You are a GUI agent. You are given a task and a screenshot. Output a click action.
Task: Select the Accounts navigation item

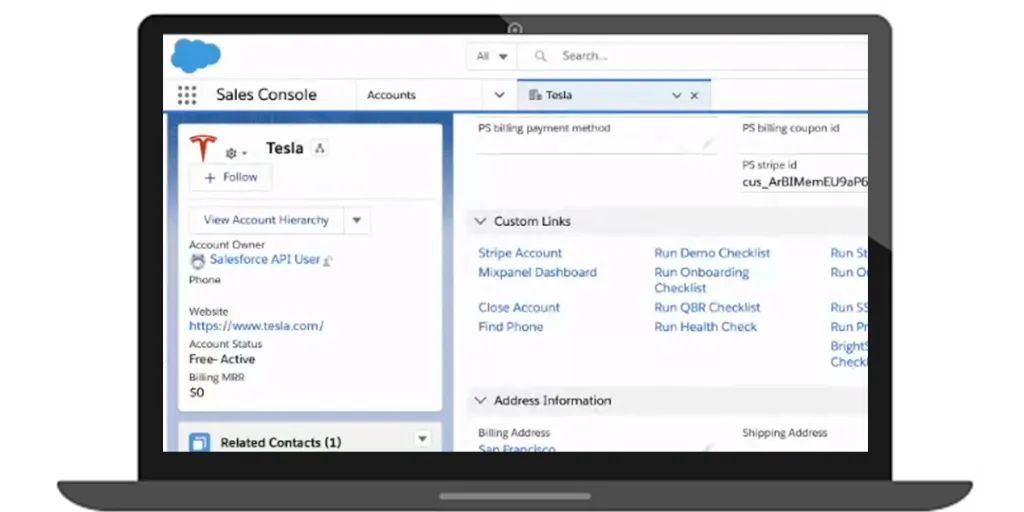[x=391, y=95]
